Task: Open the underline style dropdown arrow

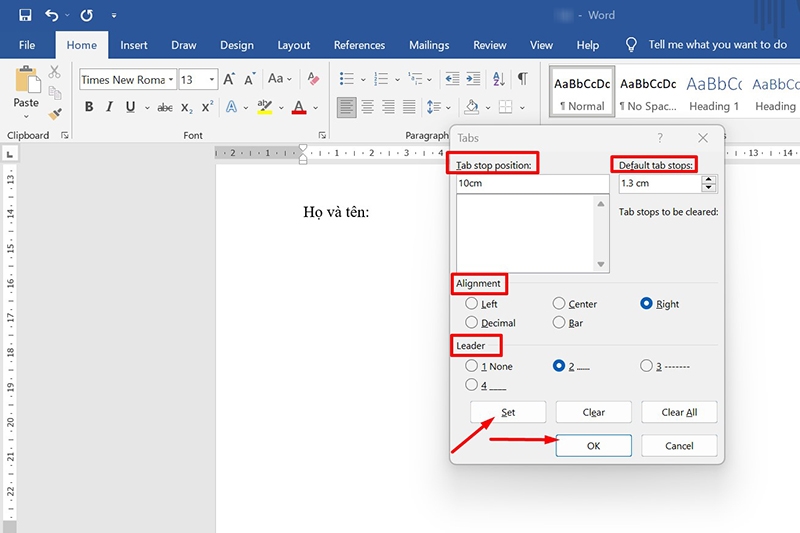Action: click(x=147, y=108)
